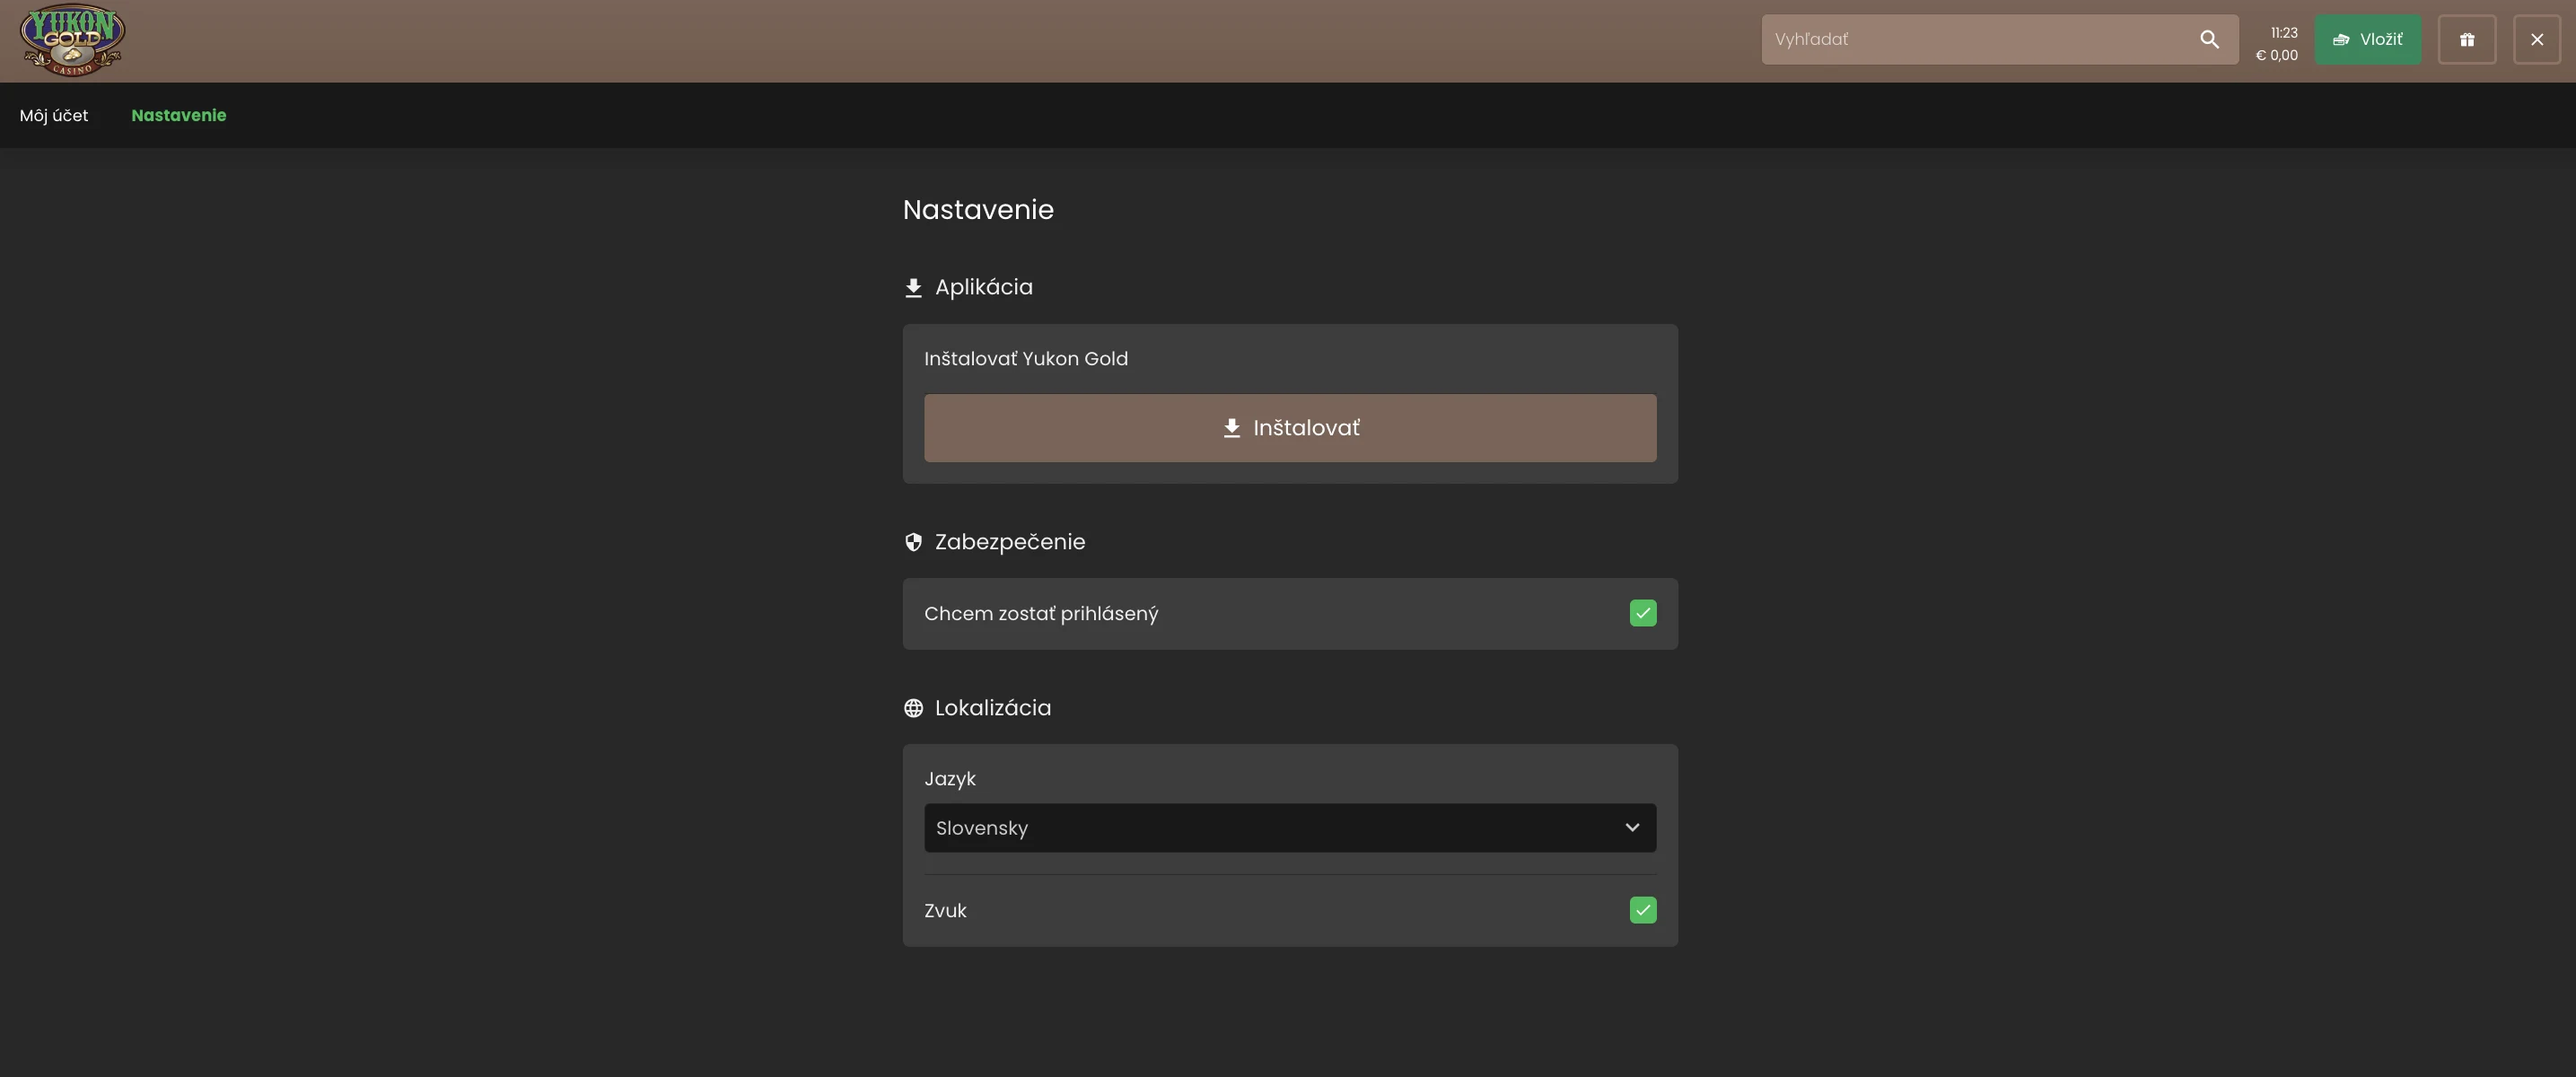
Task: Open the gift promotions icon
Action: [2466, 40]
